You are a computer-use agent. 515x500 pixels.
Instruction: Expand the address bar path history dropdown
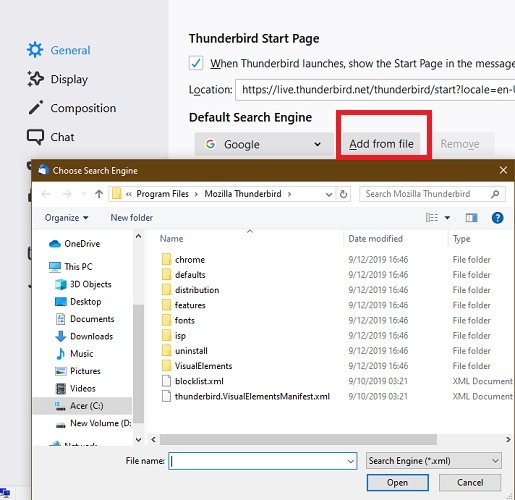coord(329,194)
